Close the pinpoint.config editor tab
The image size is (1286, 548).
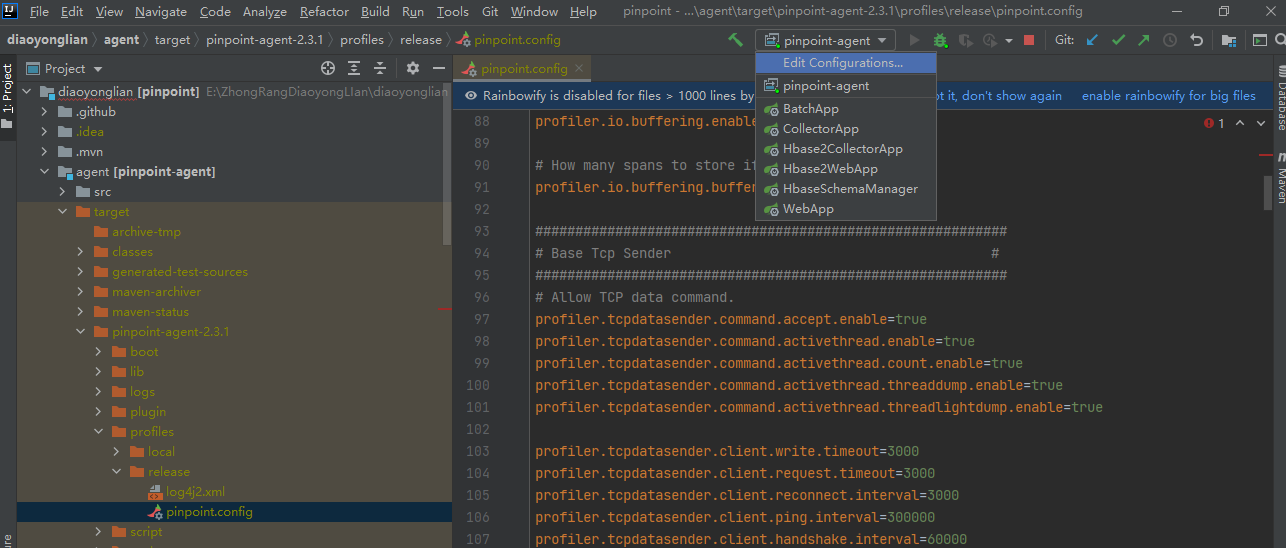[x=578, y=69]
